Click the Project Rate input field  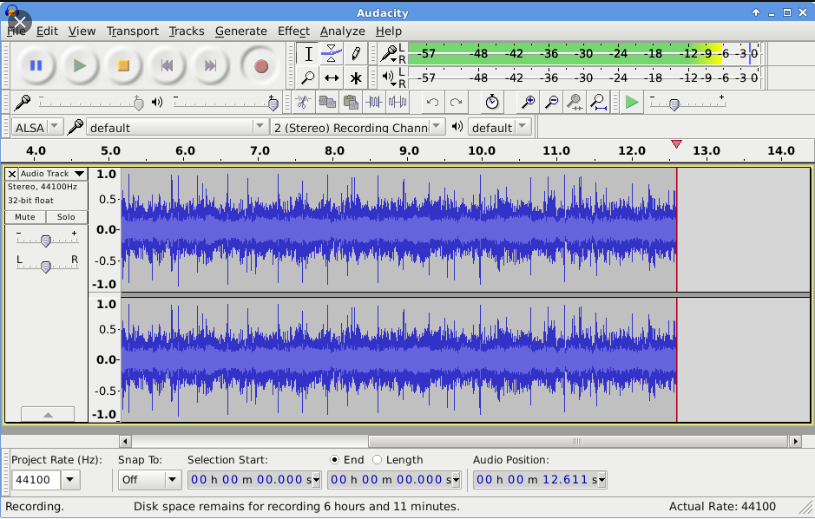click(36, 480)
